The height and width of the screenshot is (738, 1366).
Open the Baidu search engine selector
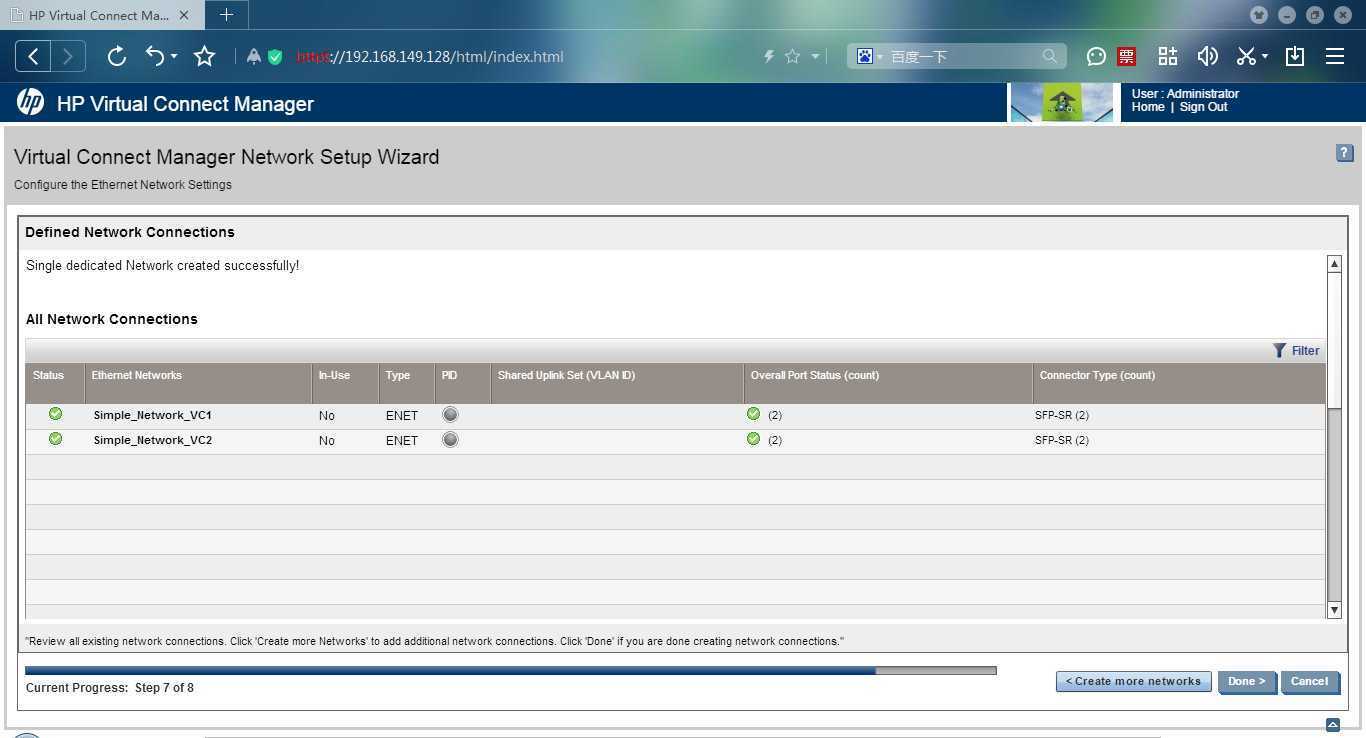(869, 57)
